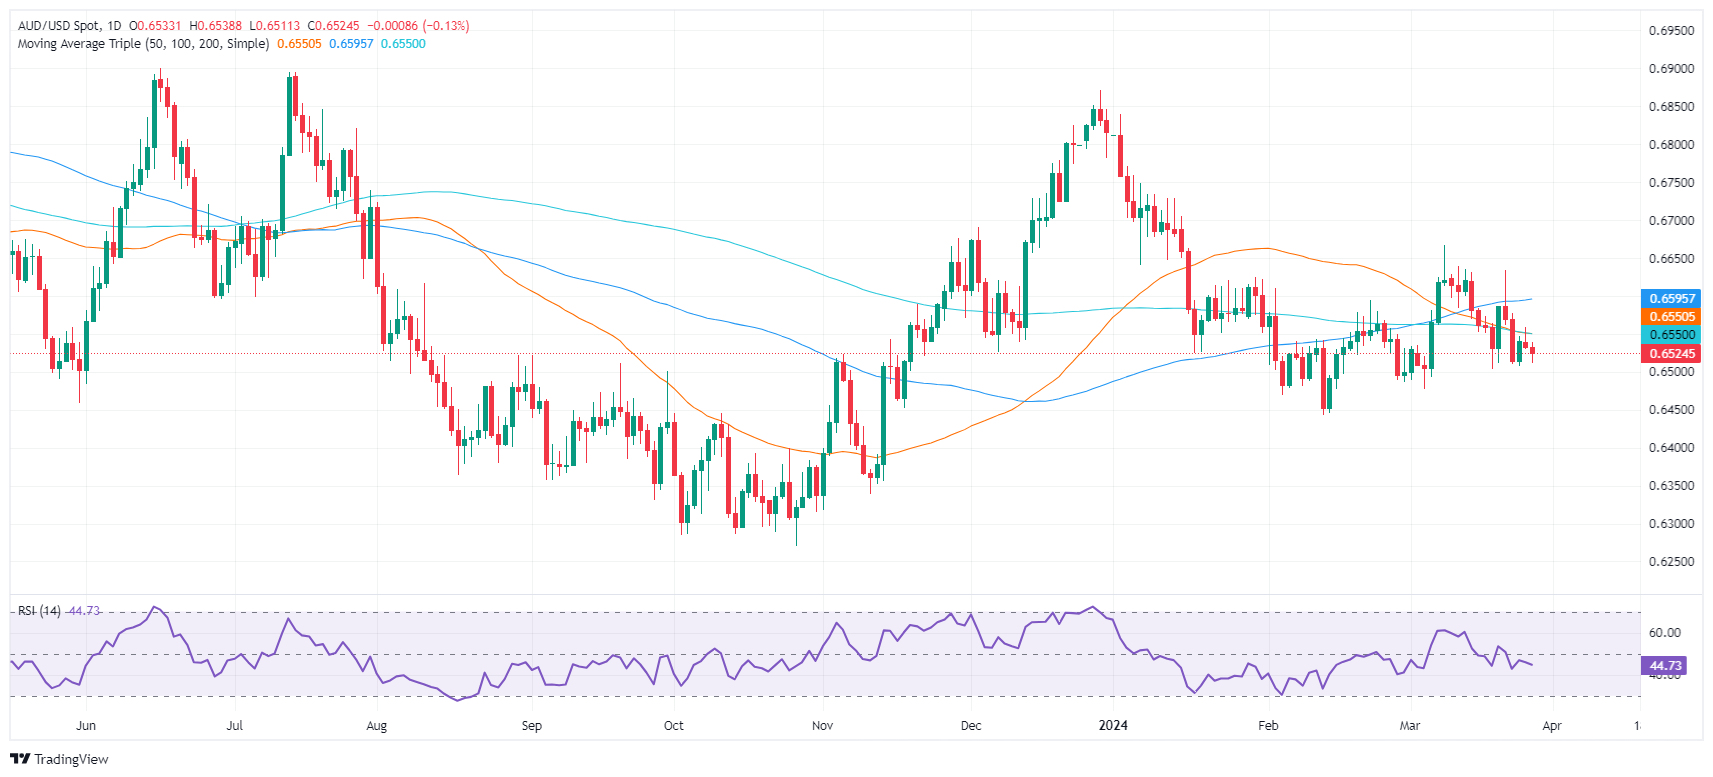The width and height of the screenshot is (1713, 777).
Task: Click the RSI (14) indicator label
Action: point(39,611)
